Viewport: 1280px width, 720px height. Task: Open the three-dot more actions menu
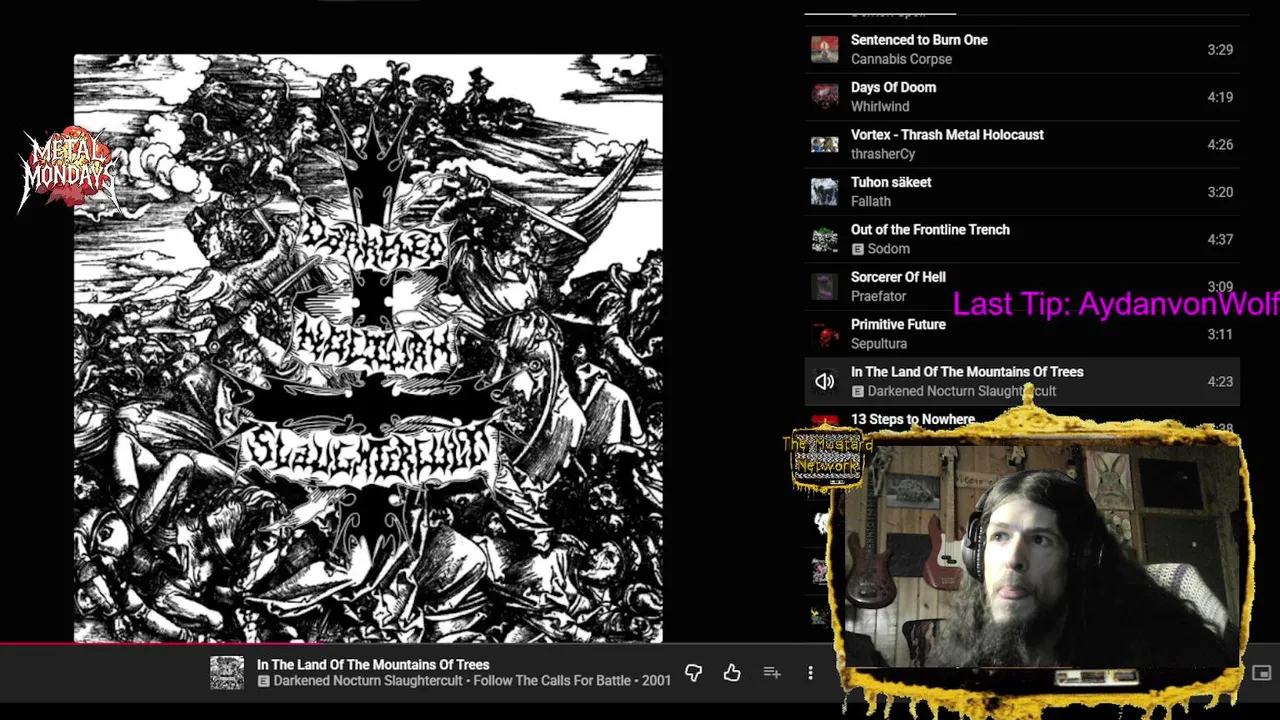pyautogui.click(x=810, y=673)
